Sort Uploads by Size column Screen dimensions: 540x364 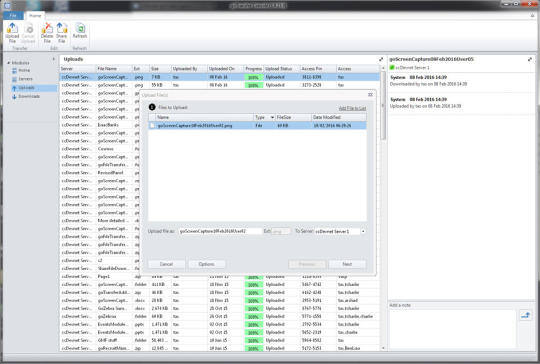click(x=160, y=69)
